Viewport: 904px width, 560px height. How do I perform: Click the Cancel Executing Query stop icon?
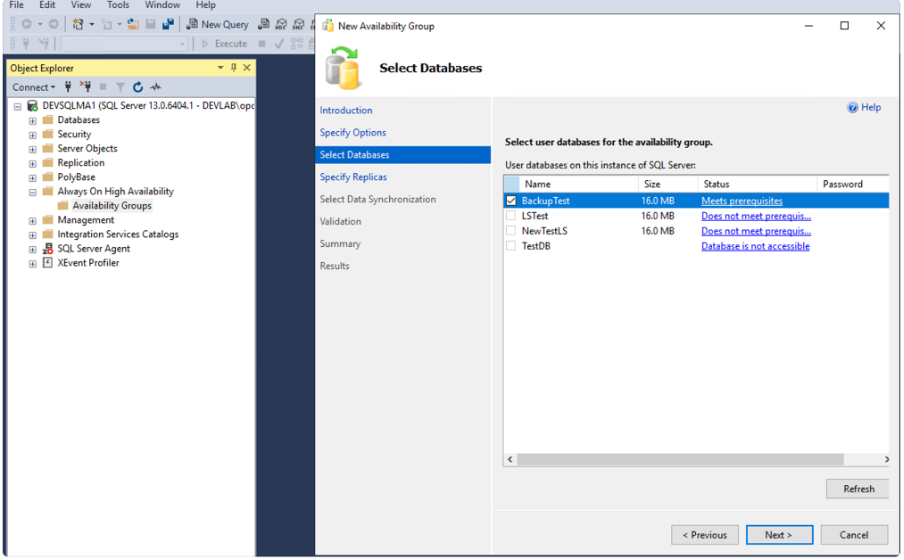coord(262,44)
